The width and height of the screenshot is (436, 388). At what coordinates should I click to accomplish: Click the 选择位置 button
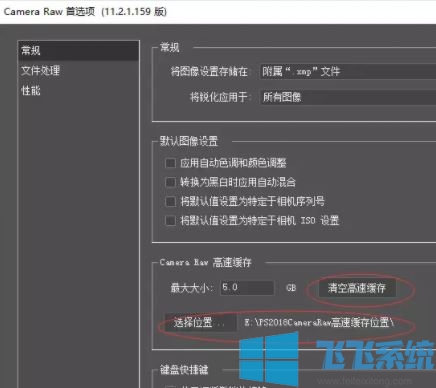pos(201,322)
